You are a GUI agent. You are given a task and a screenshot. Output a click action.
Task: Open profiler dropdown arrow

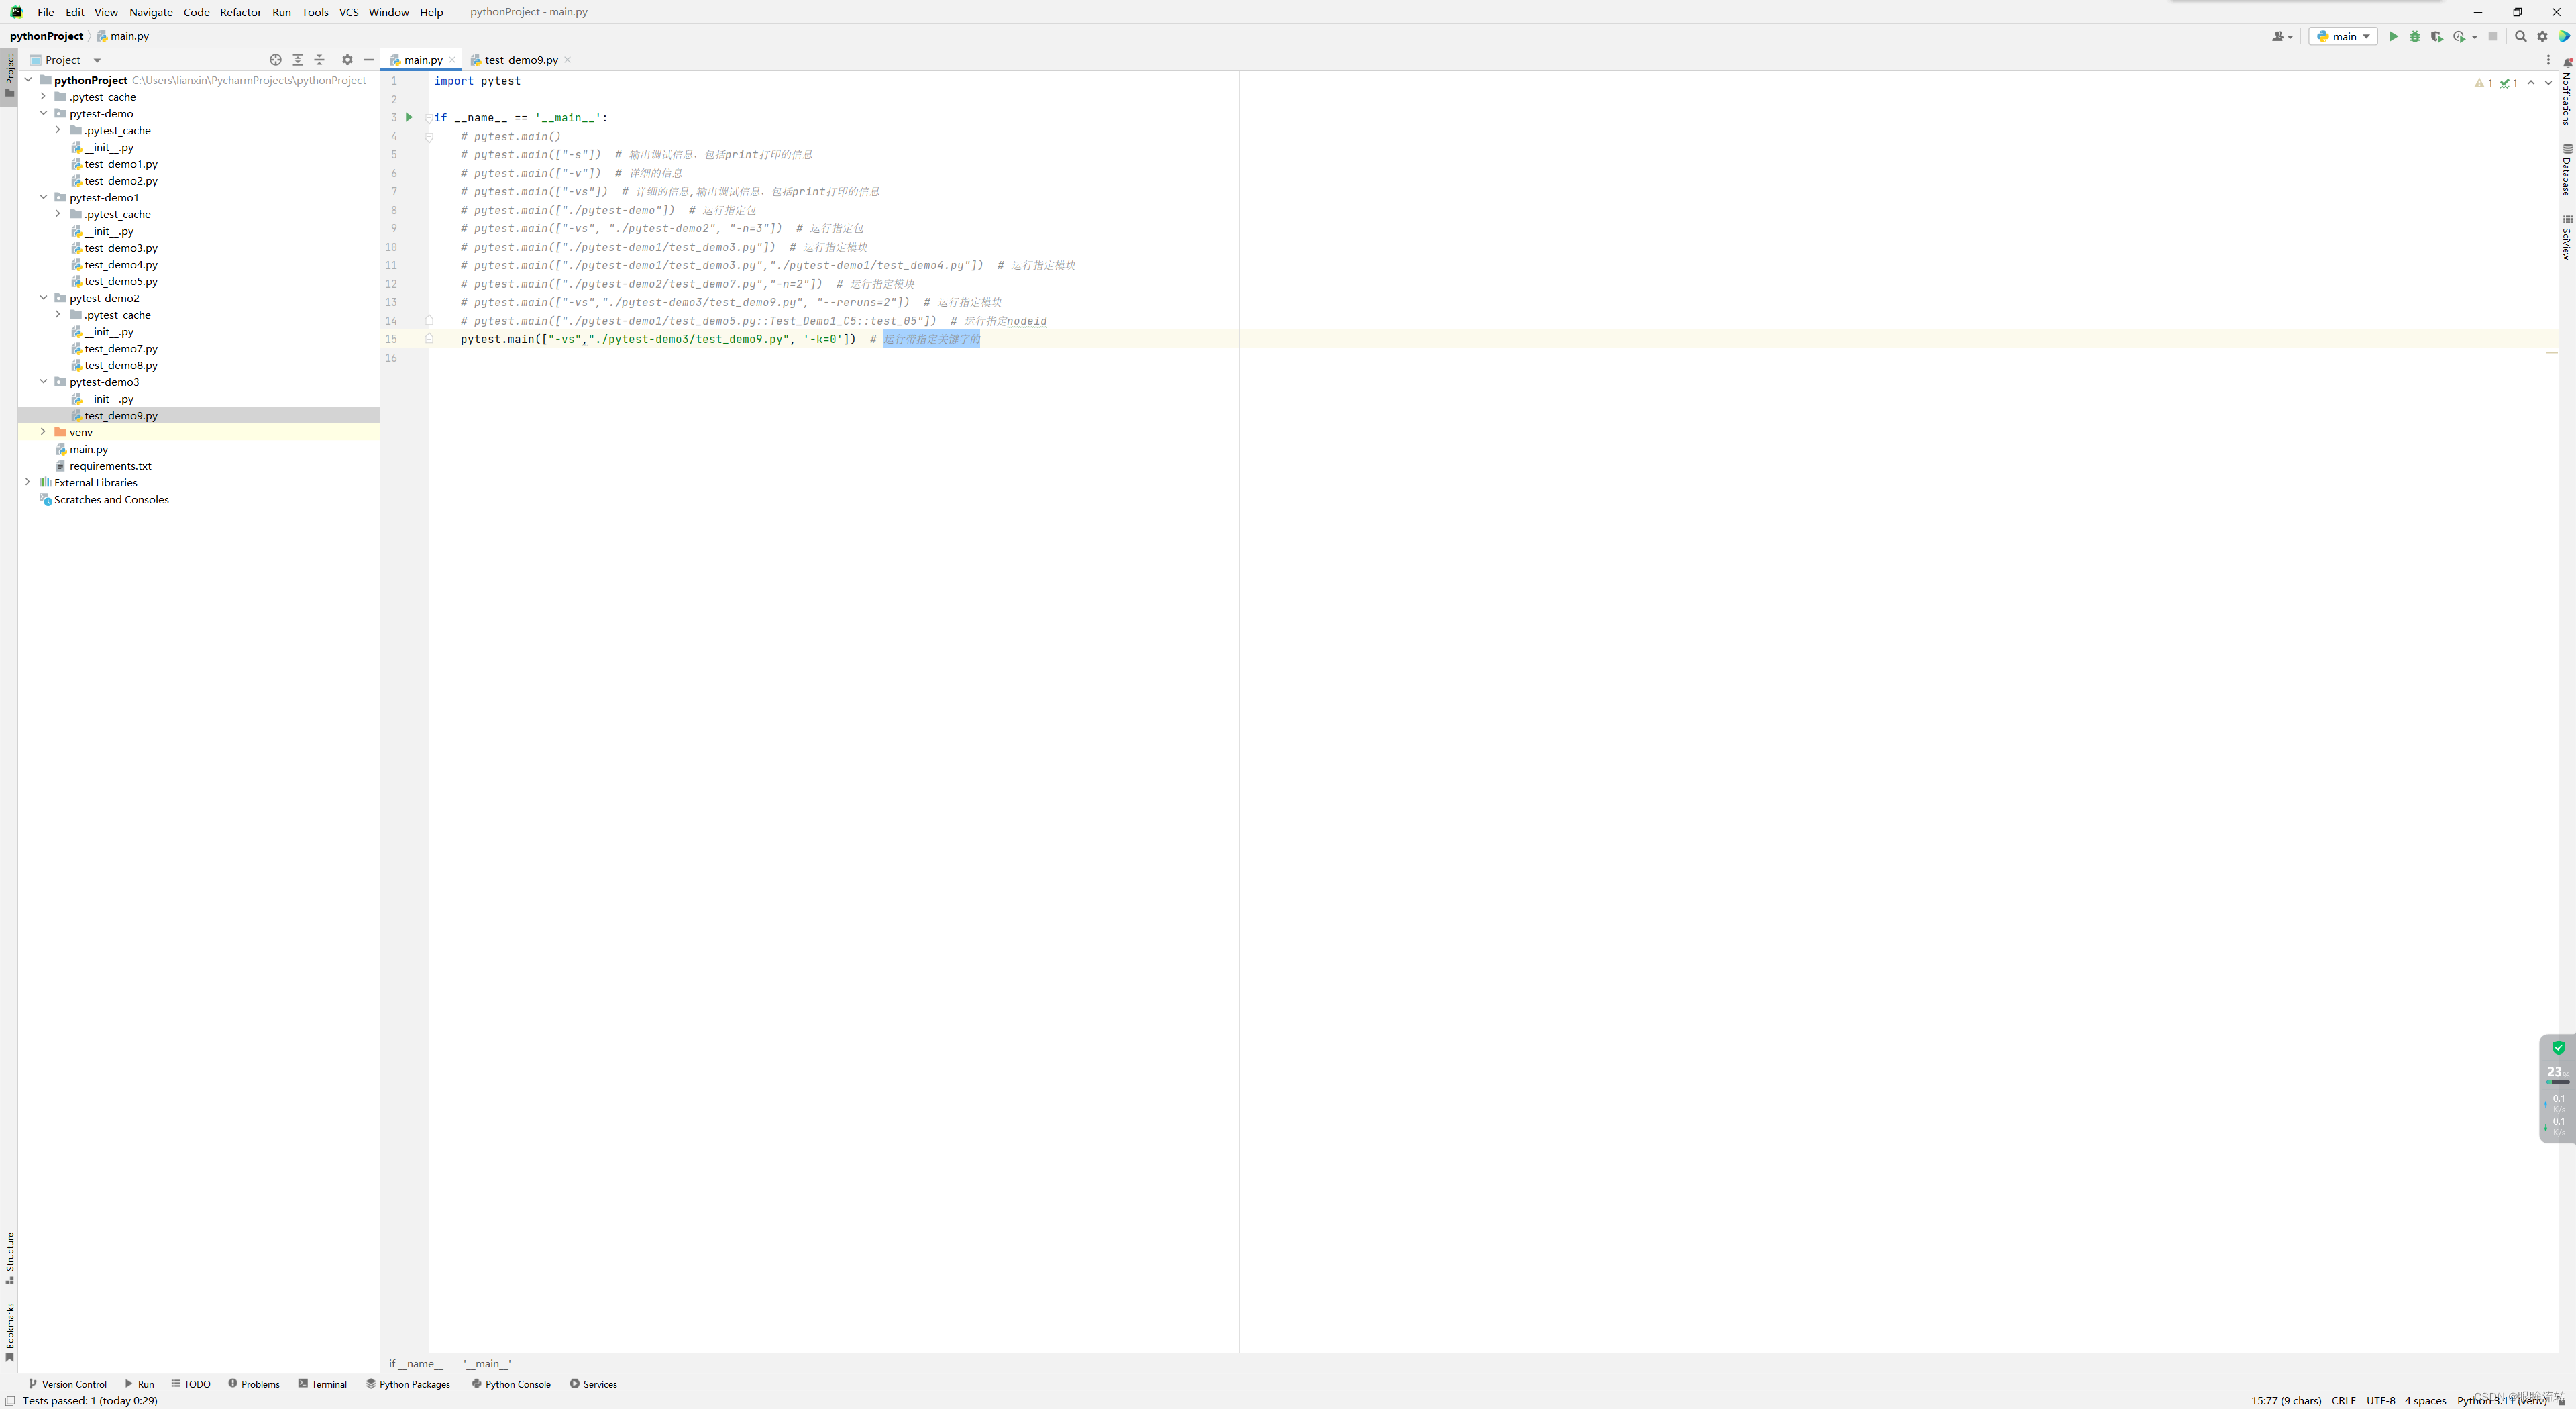pos(2475,36)
